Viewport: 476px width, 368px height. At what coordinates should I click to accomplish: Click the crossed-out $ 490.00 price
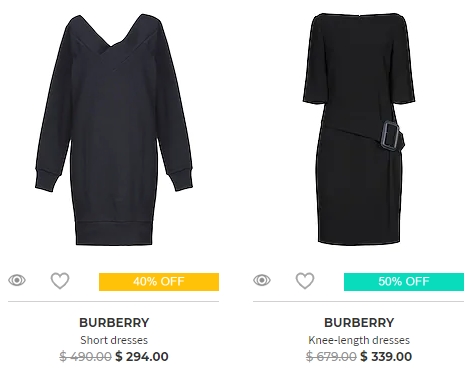(x=85, y=357)
